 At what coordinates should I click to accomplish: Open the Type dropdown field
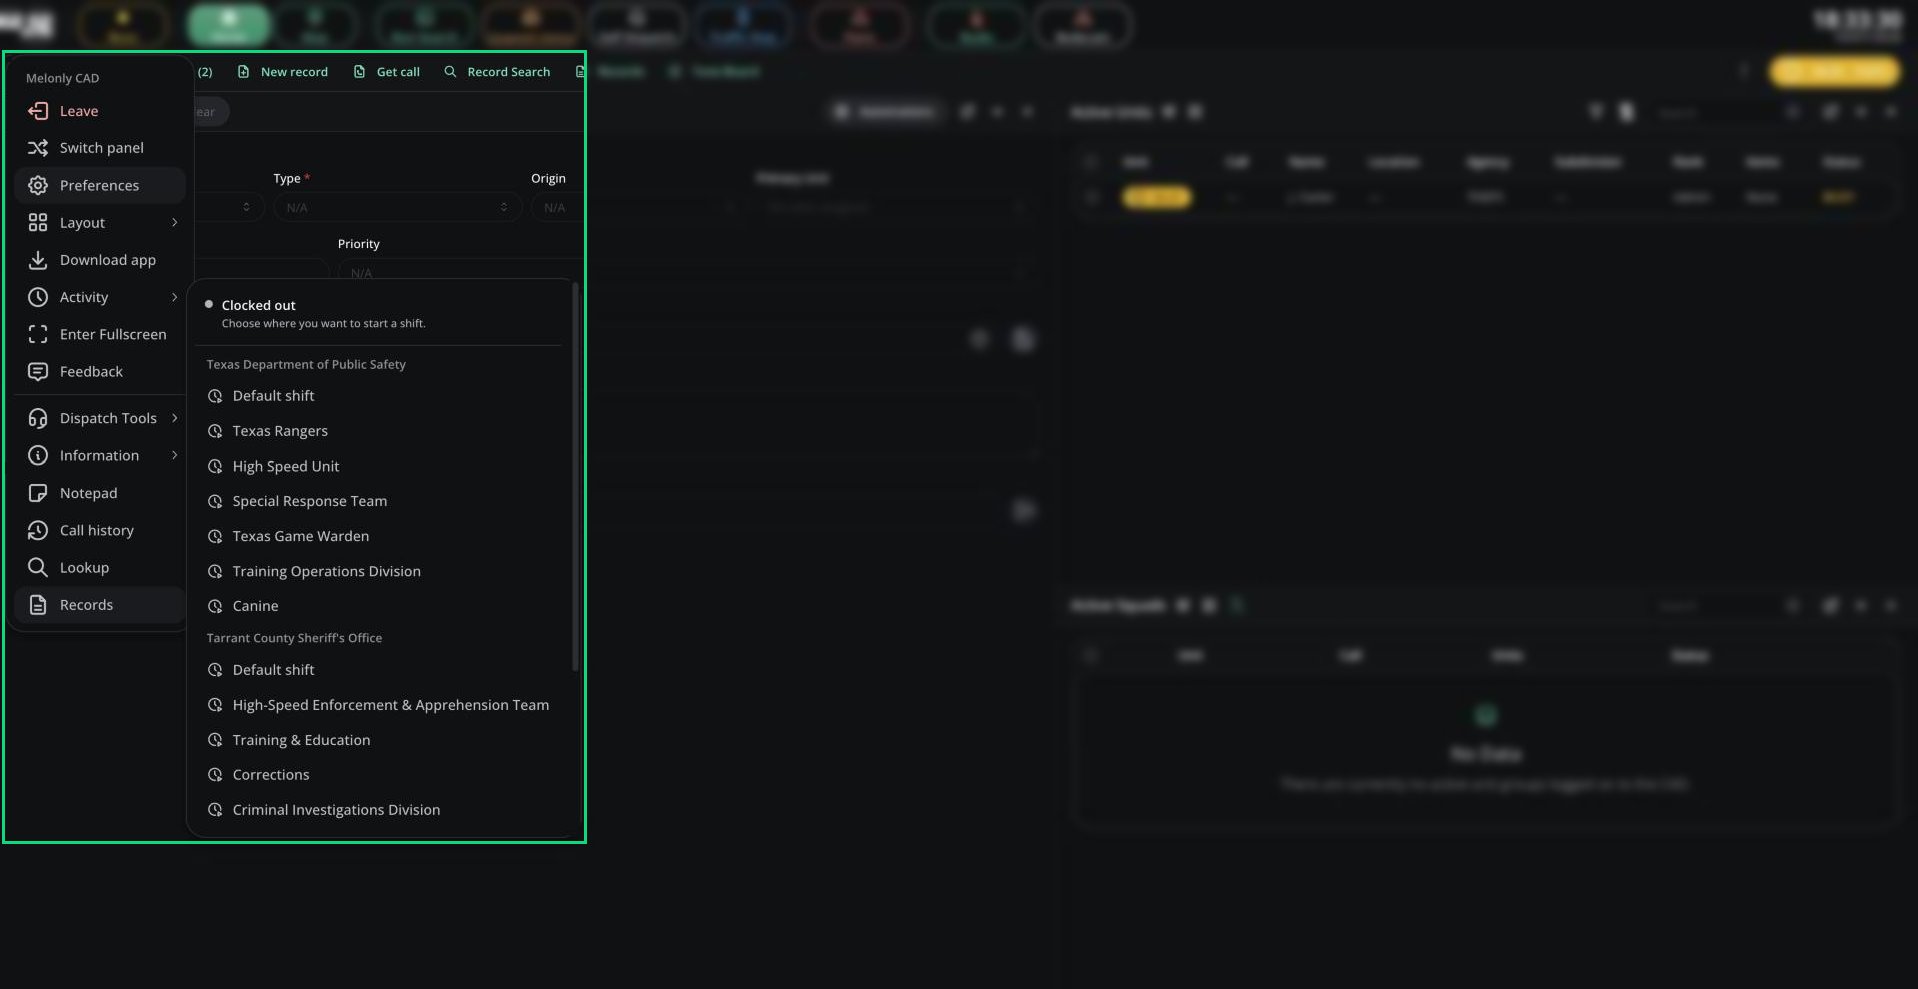pyautogui.click(x=397, y=207)
